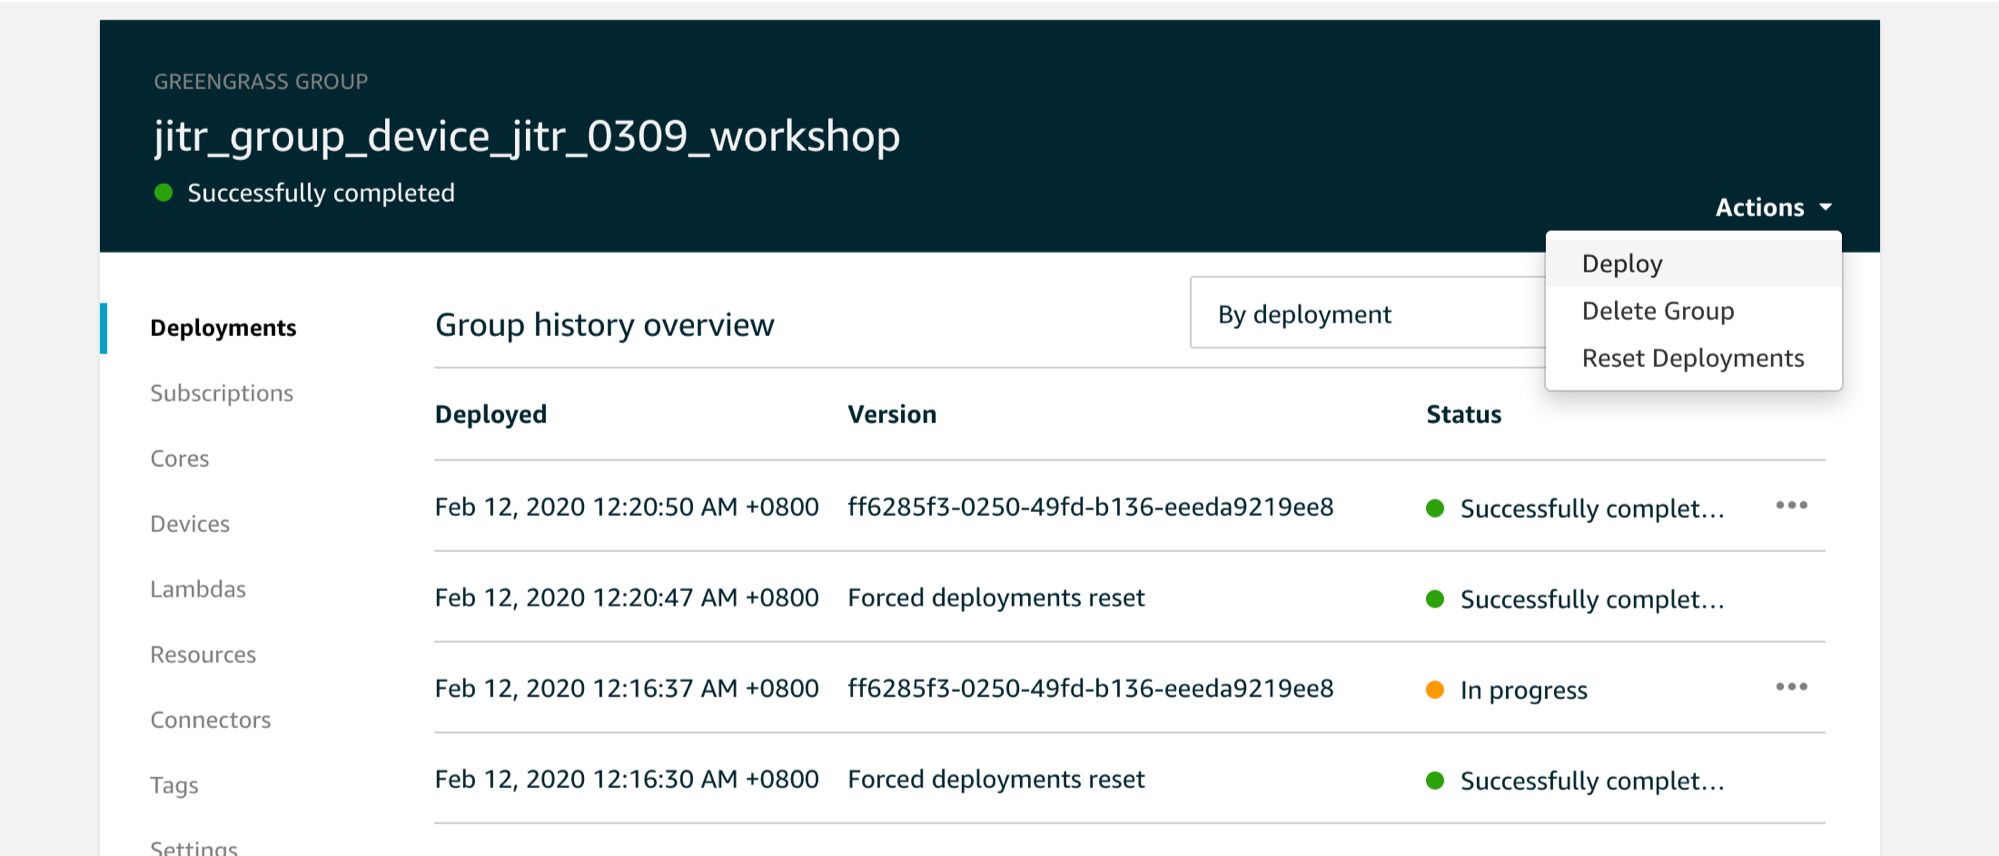Click the Actions dropdown arrow
The height and width of the screenshot is (856, 1999).
tap(1826, 207)
